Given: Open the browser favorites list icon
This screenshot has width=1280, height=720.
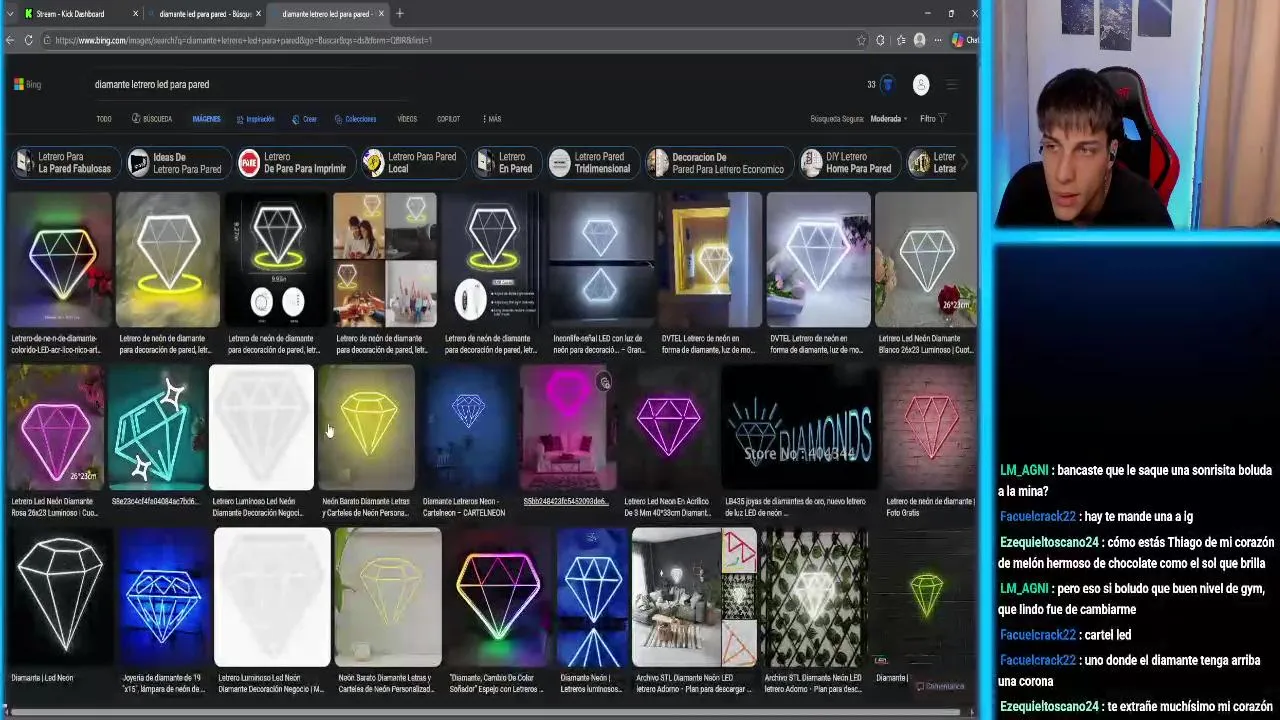Looking at the screenshot, I should click(901, 40).
